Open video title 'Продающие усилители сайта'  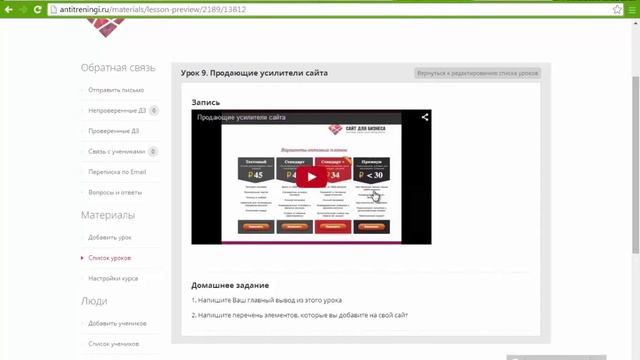[x=241, y=117]
